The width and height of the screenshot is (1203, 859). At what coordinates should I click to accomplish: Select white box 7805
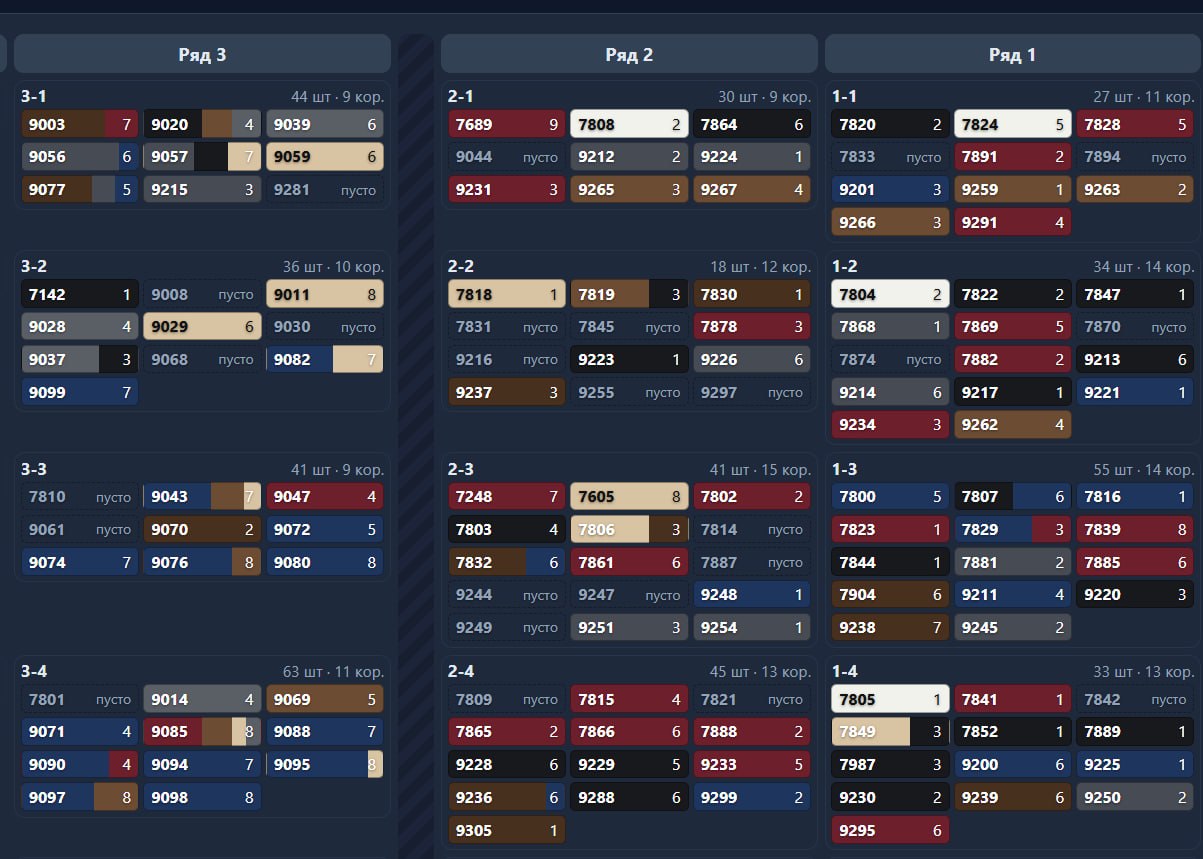(x=890, y=699)
